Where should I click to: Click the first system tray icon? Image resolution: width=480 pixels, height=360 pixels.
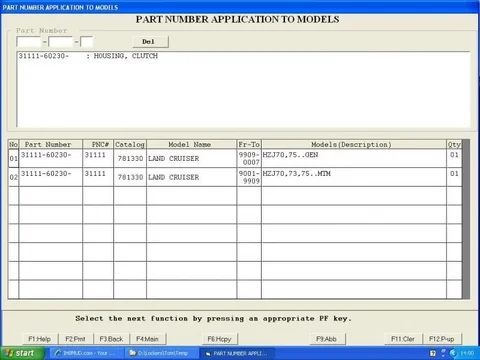pos(433,353)
